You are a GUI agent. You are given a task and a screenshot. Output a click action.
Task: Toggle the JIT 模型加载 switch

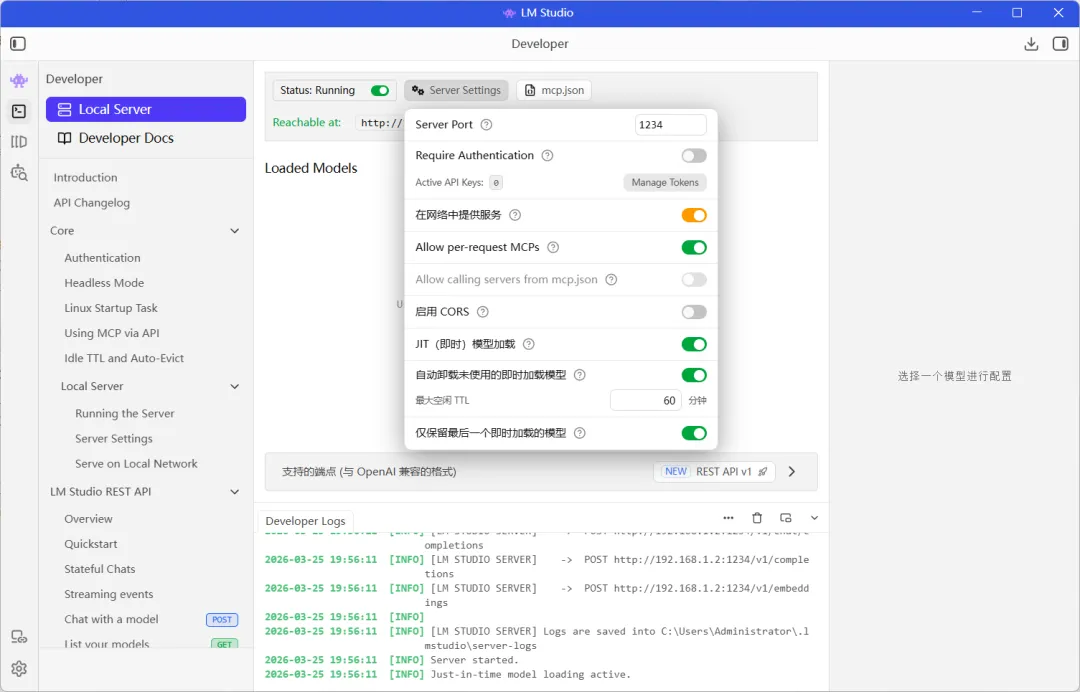click(694, 344)
